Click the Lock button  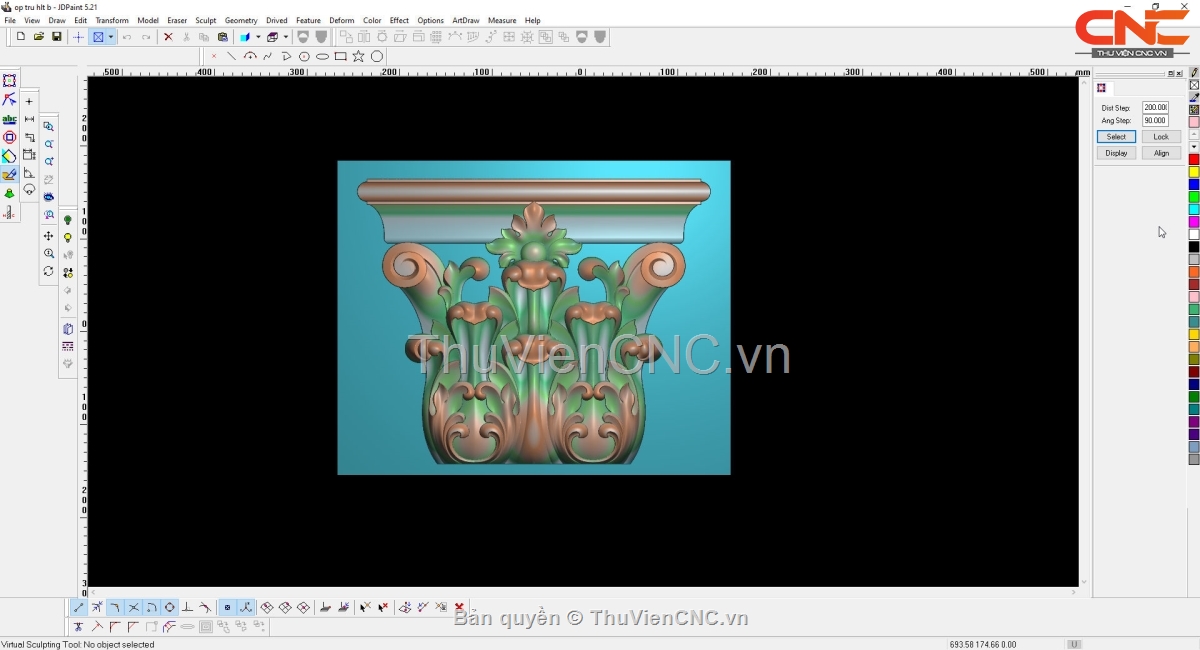tap(1160, 136)
